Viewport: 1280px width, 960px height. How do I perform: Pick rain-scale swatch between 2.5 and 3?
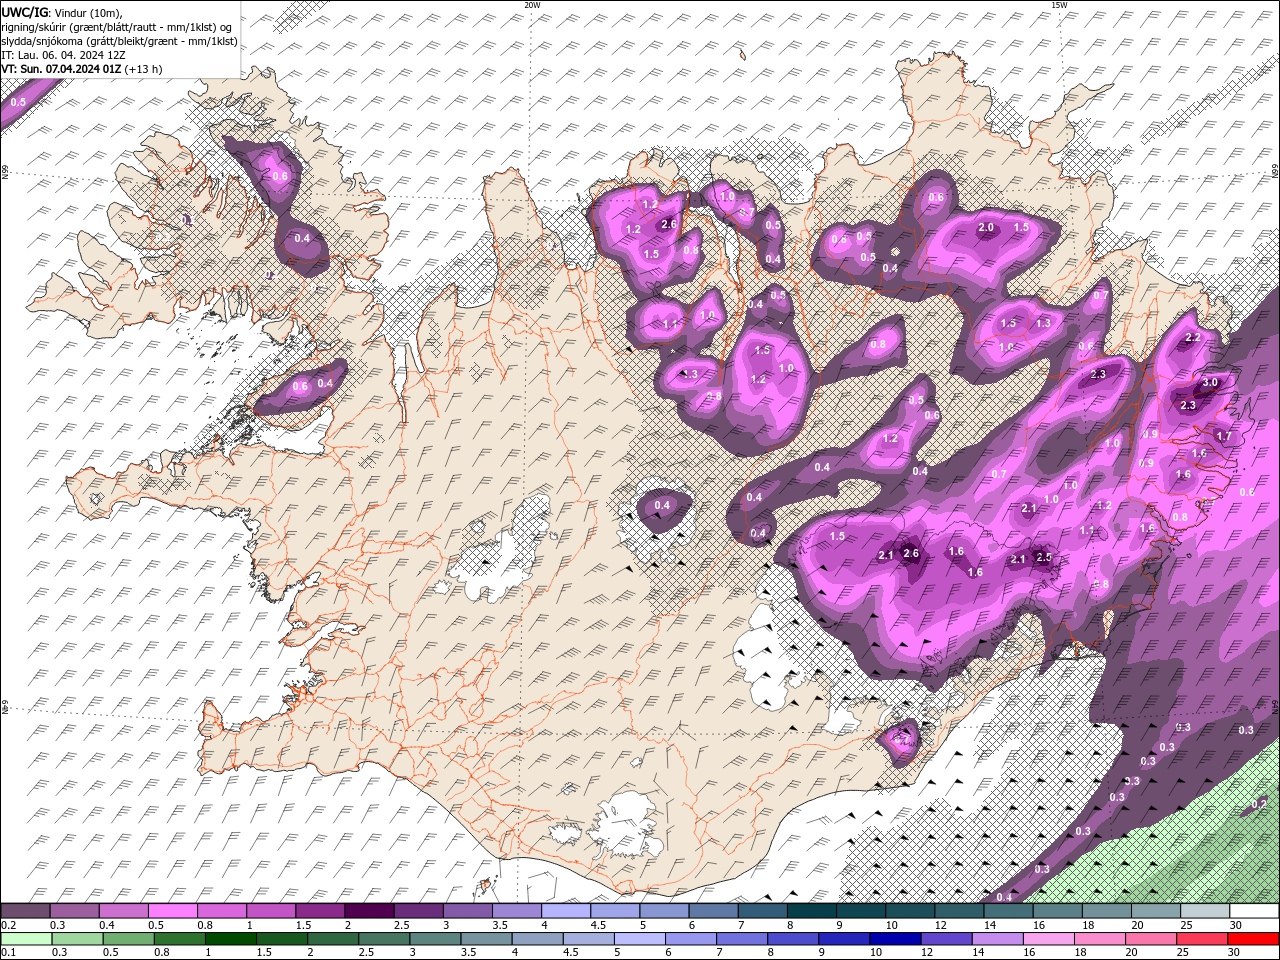click(x=383, y=939)
